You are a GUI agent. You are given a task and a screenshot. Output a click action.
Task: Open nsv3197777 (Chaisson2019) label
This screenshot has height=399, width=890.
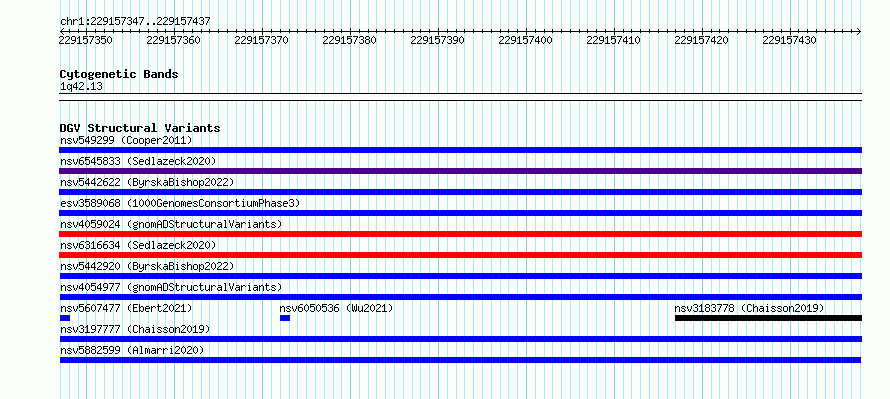[x=135, y=329]
